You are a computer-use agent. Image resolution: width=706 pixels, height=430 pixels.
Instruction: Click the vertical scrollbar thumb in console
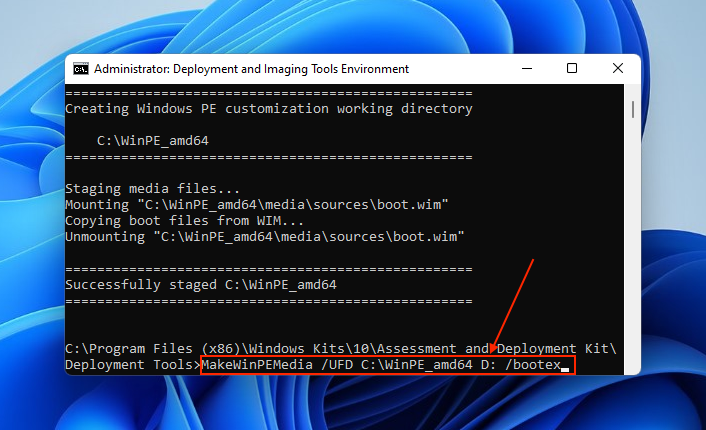point(633,109)
